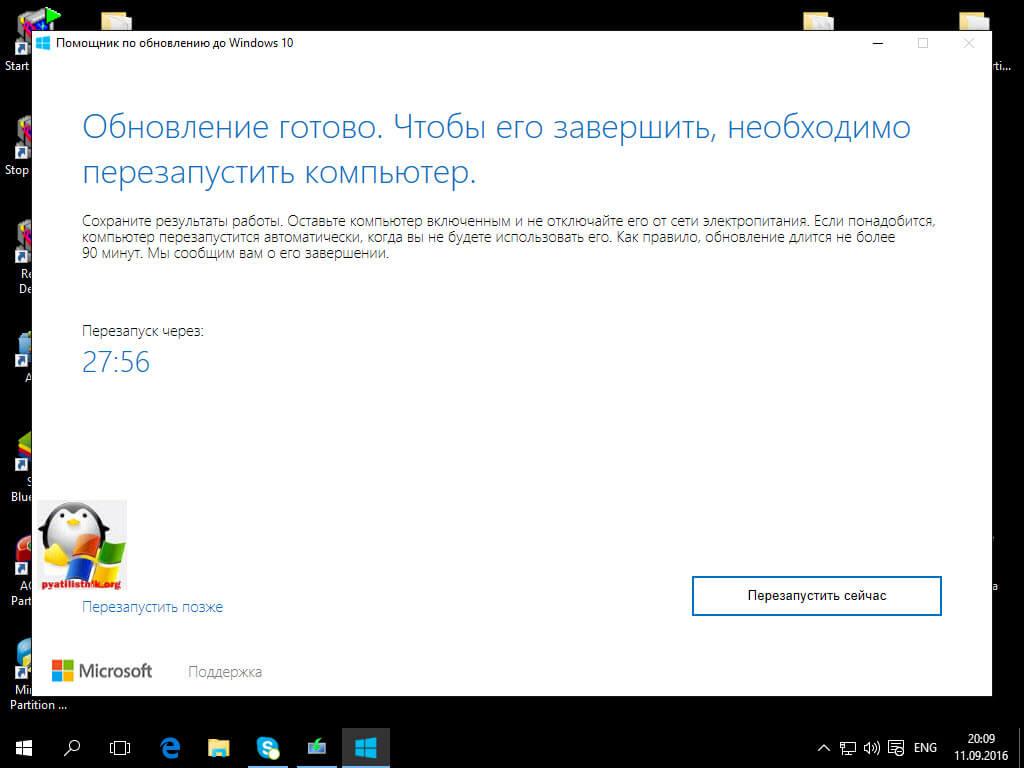Click the heading Обновление готово
Viewport: 1024px width, 768px height.
pos(232,127)
